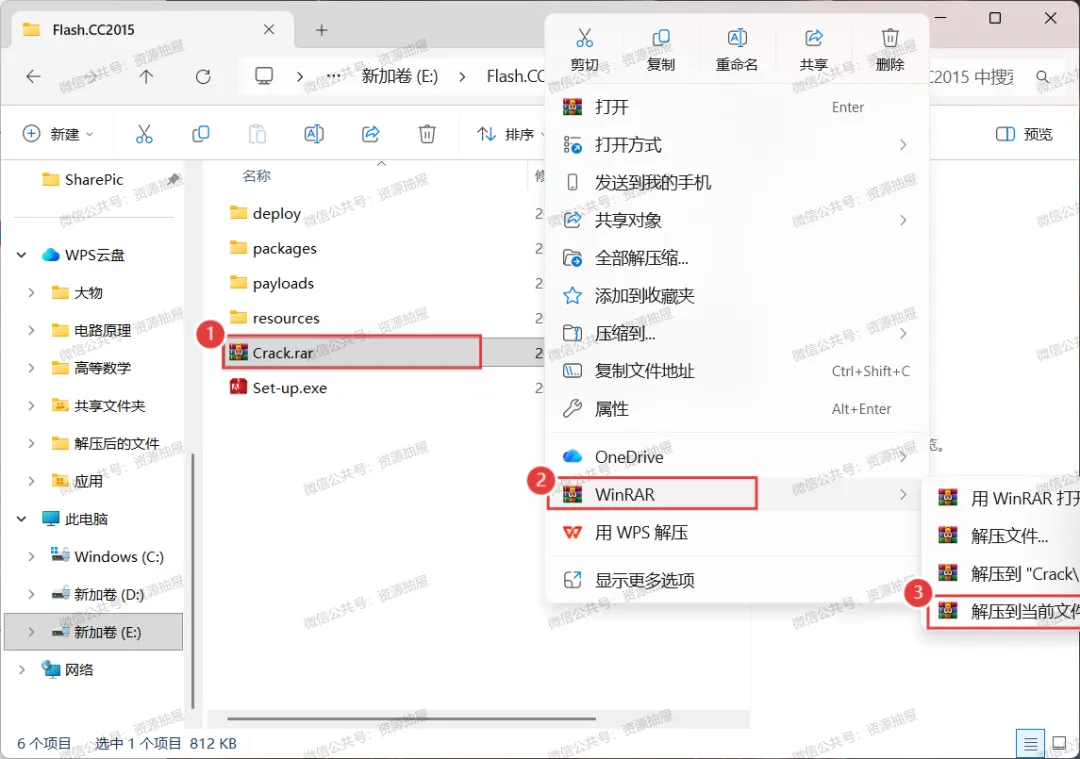
Task: Select 显示更多选项
Action: click(737, 581)
